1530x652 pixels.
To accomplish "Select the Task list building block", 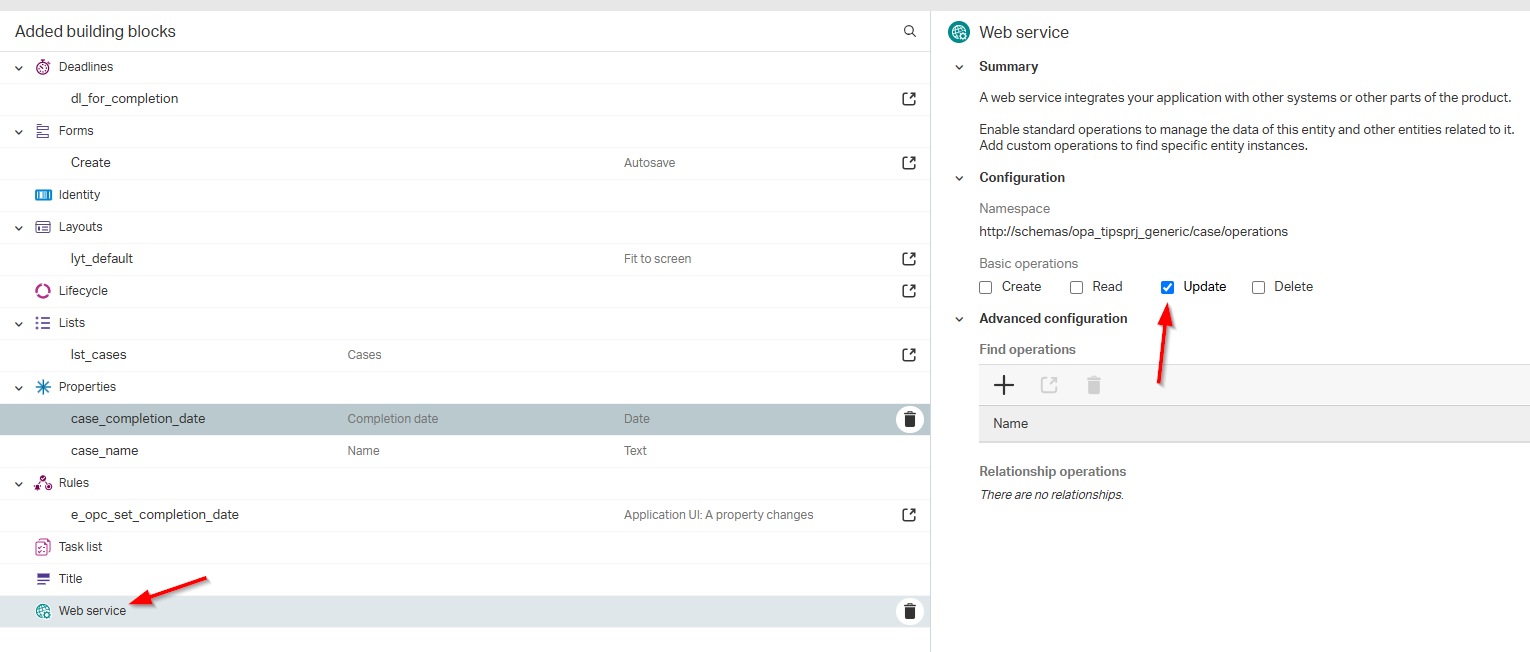I will pyautogui.click(x=80, y=547).
